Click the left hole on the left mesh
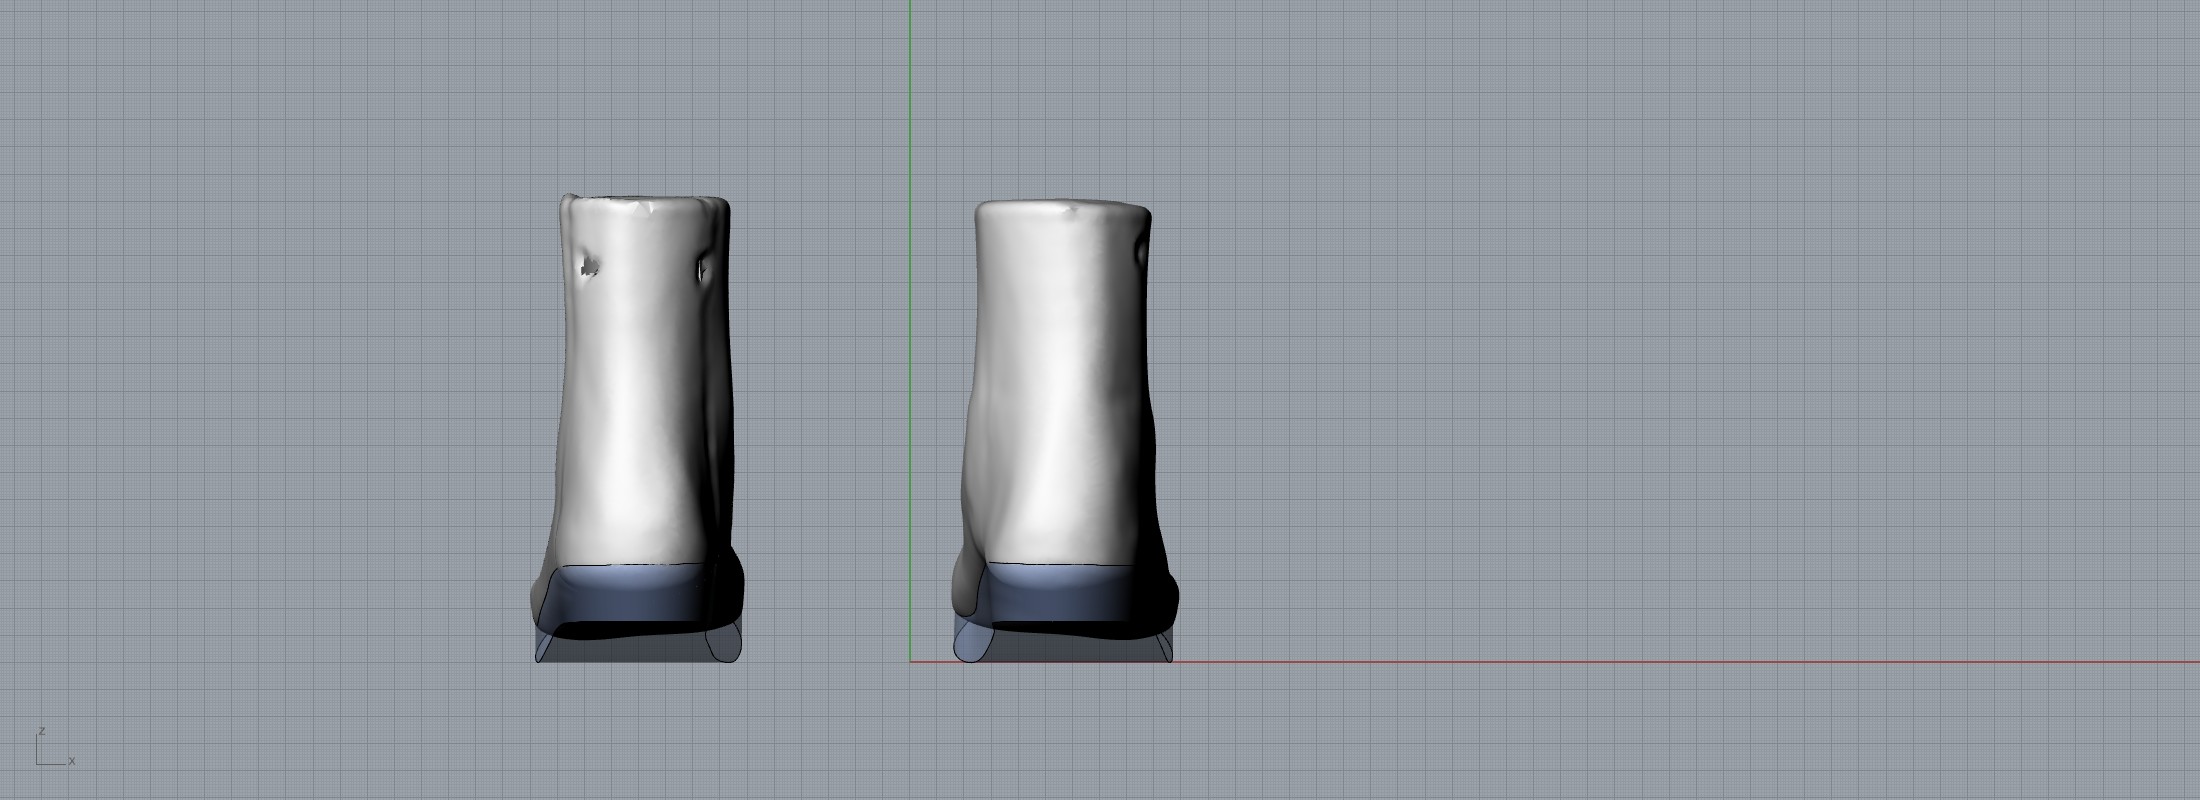Viewport: 2200px width, 800px height. (589, 267)
